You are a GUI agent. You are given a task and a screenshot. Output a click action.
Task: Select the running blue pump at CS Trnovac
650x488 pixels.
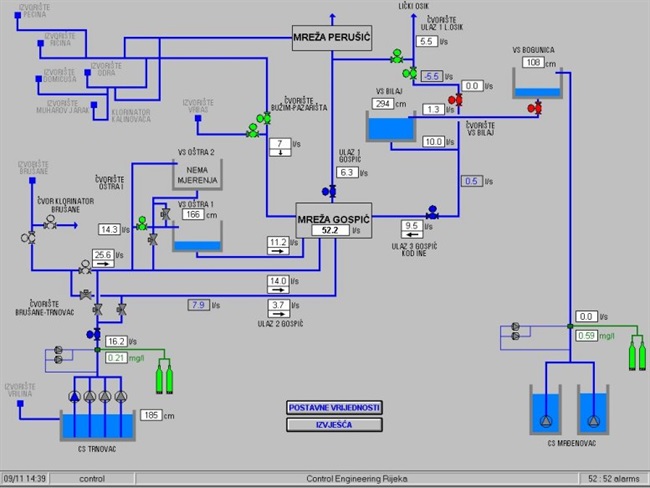coord(74,397)
